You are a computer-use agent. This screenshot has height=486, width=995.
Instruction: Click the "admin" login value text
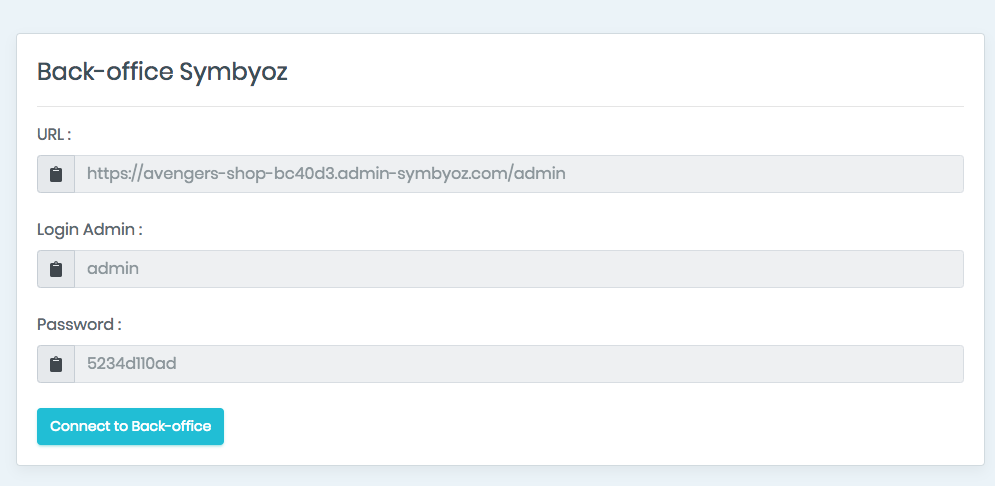(113, 269)
